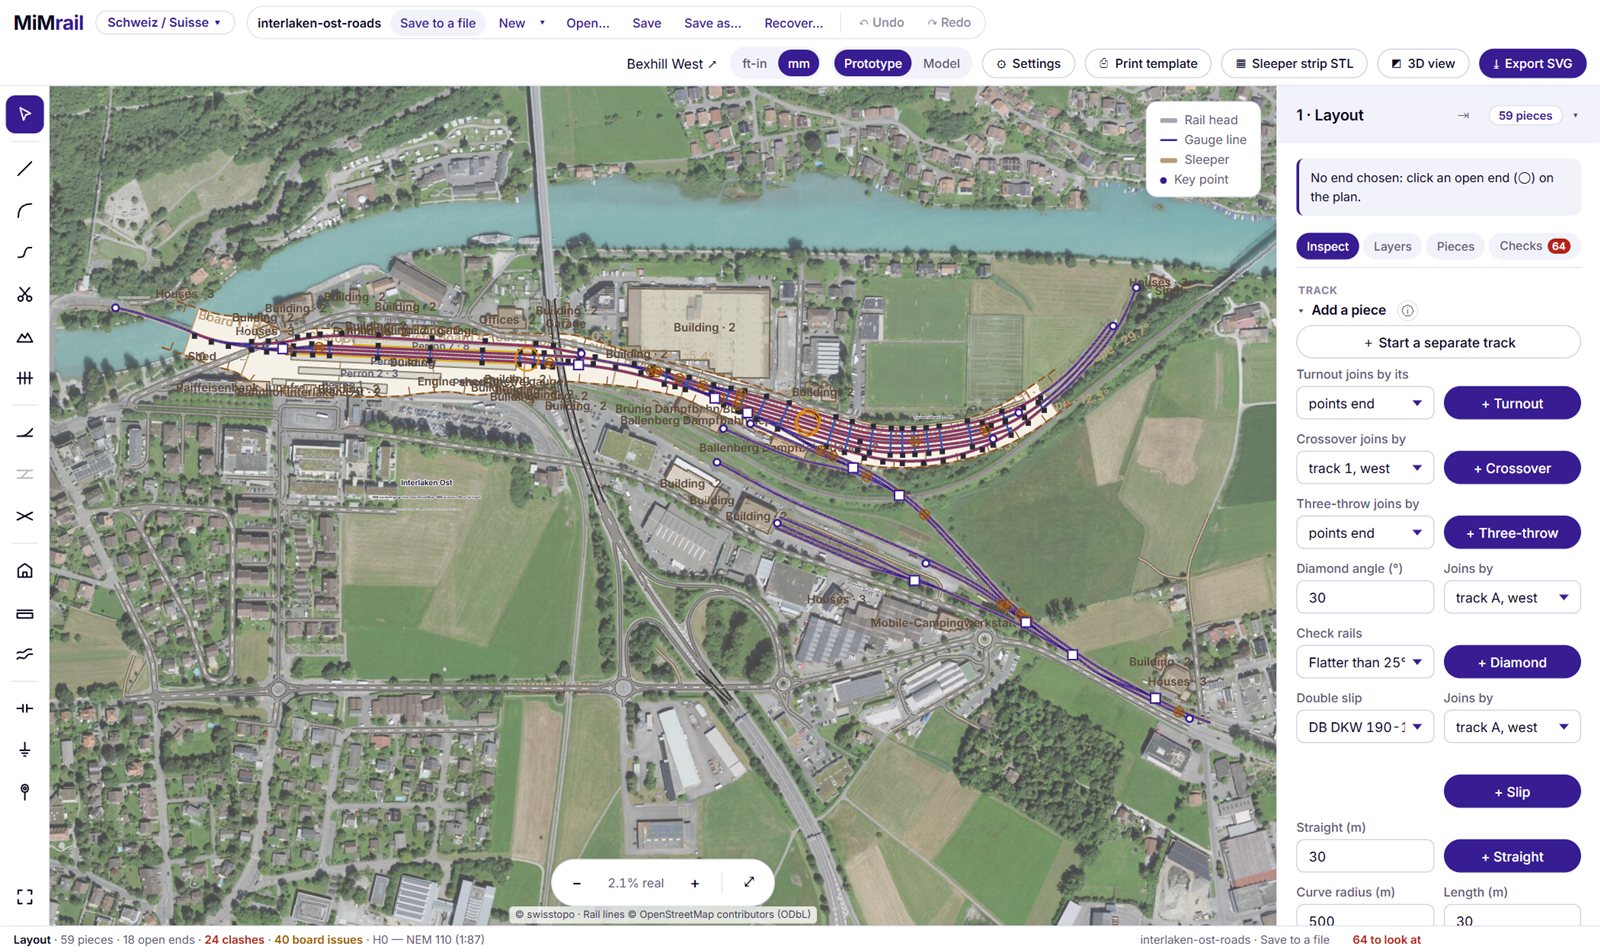Click the Save menu item
The image size is (1600, 952).
click(x=647, y=23)
